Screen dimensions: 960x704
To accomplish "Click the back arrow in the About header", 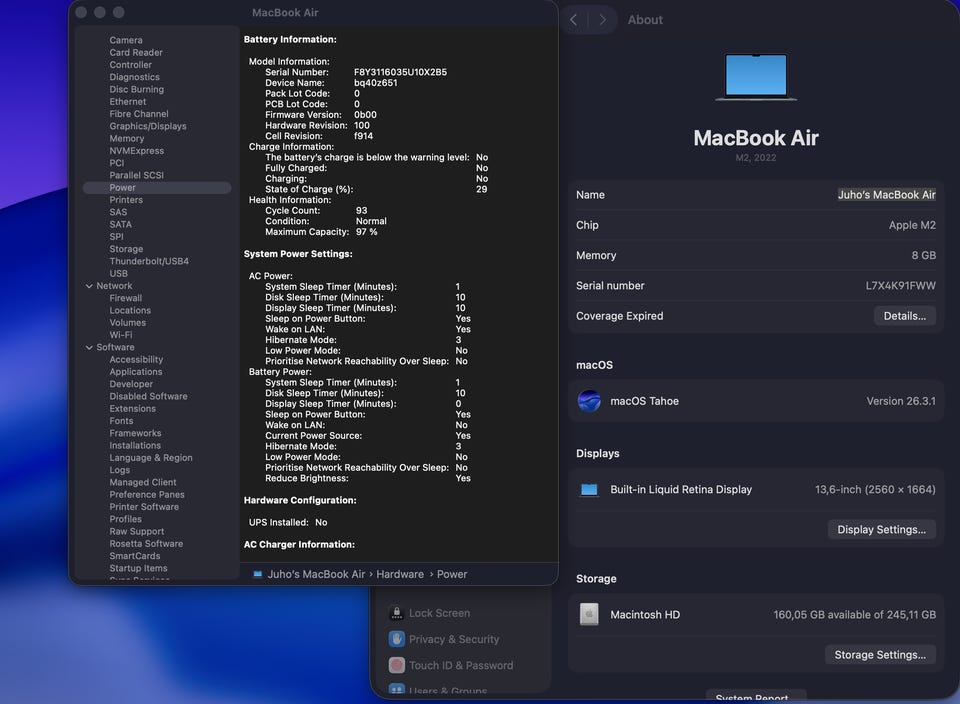I will click(574, 20).
